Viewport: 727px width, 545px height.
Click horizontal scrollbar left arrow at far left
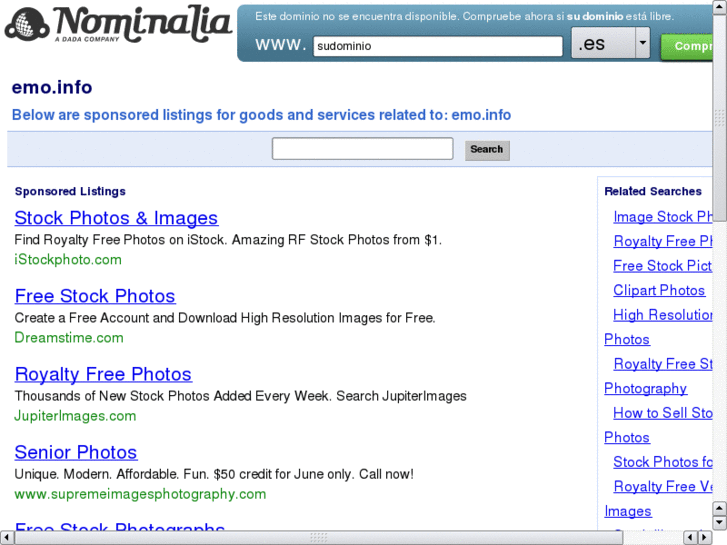6,538
